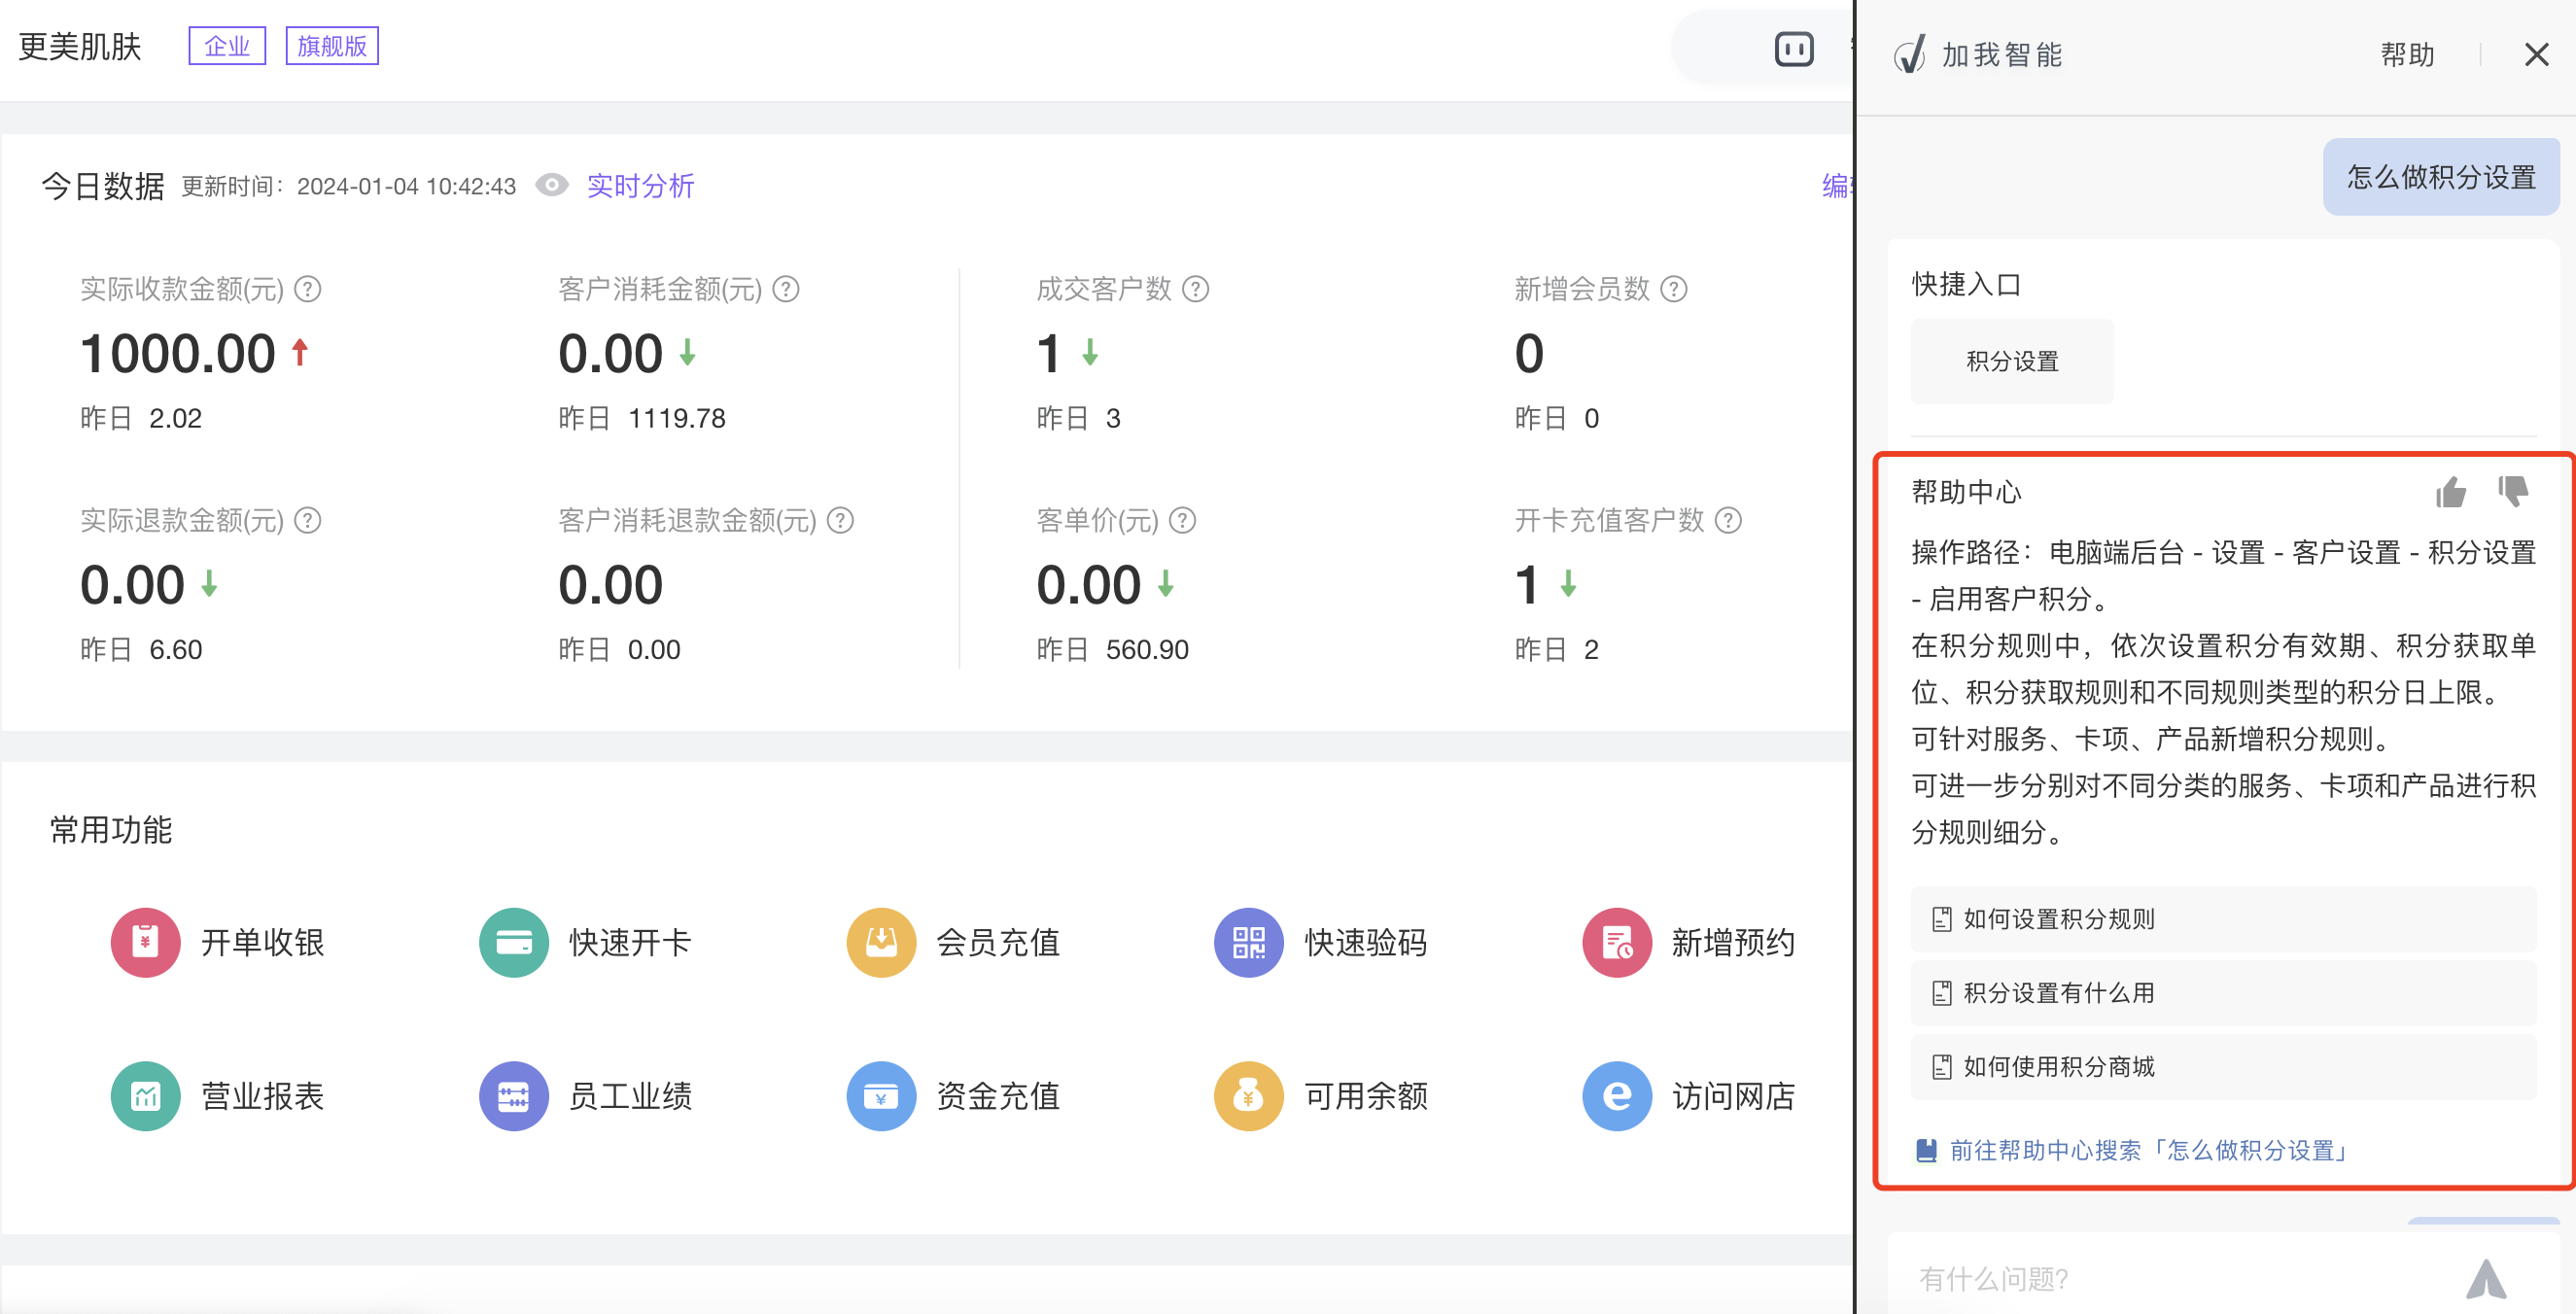2576x1314 pixels.
Task: Click the send arrow in chat box
Action: tap(2485, 1278)
